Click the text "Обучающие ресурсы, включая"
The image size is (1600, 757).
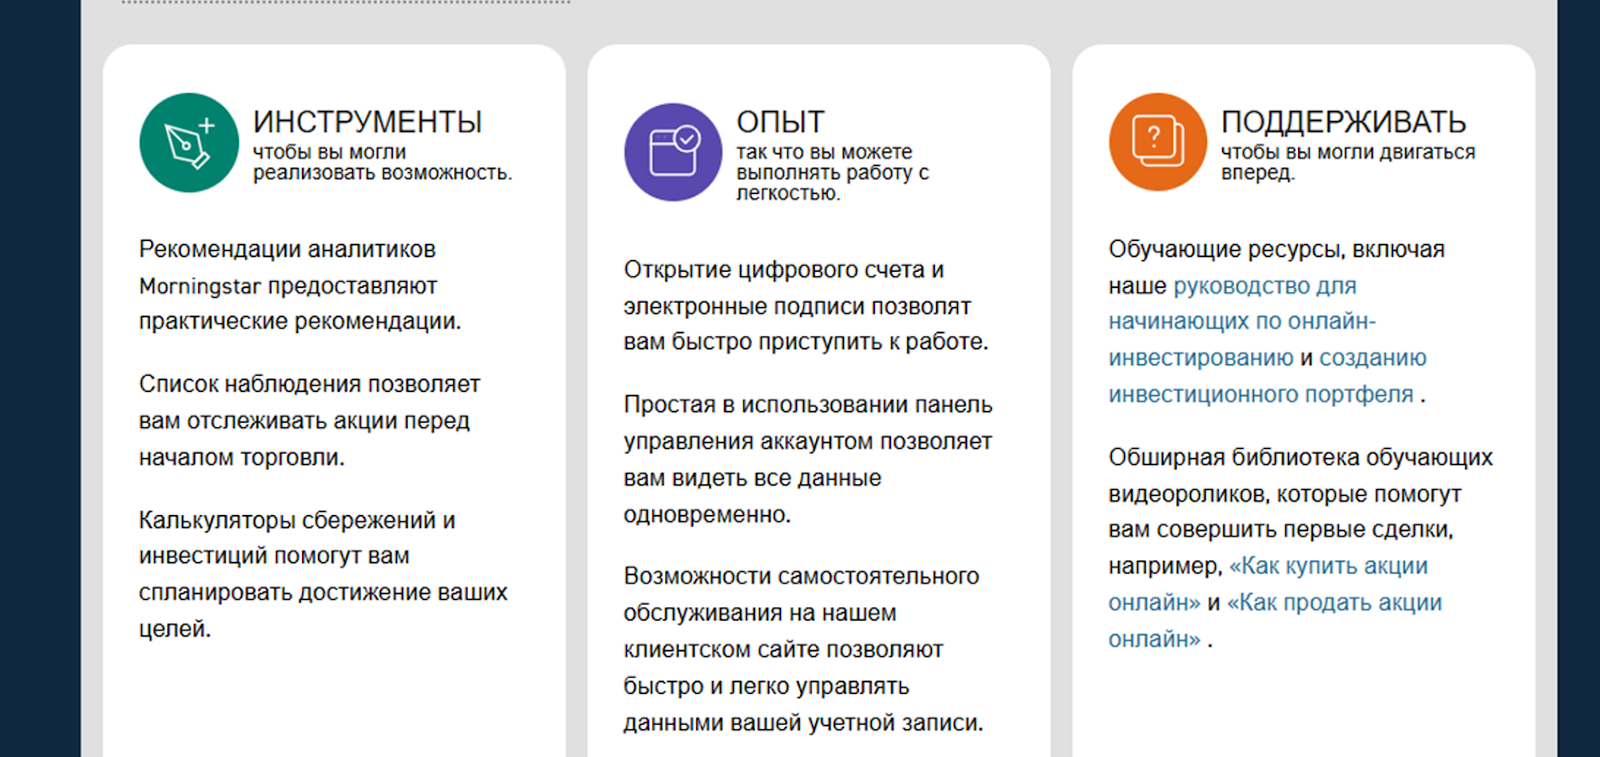(1276, 249)
